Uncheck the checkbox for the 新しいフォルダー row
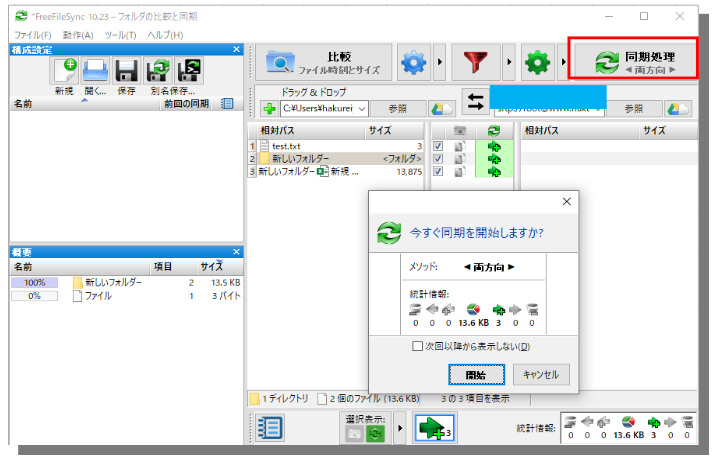Image resolution: width=724 pixels, height=462 pixels. (437, 159)
